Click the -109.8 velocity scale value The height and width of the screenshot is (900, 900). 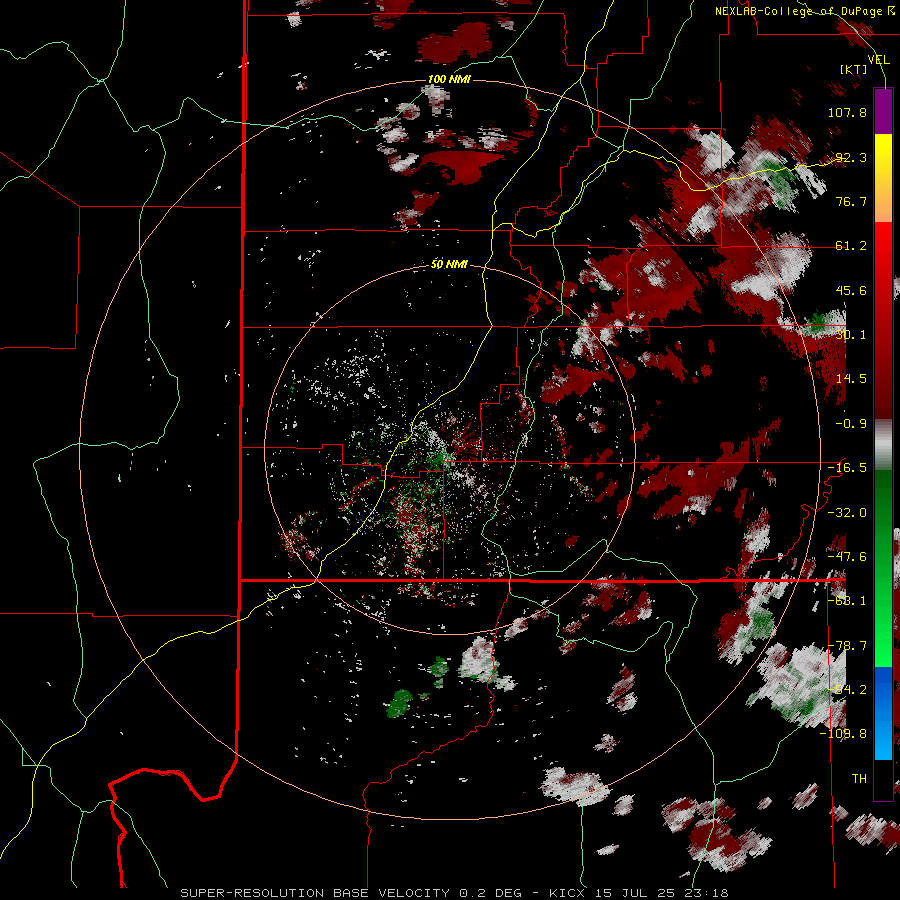[844, 734]
